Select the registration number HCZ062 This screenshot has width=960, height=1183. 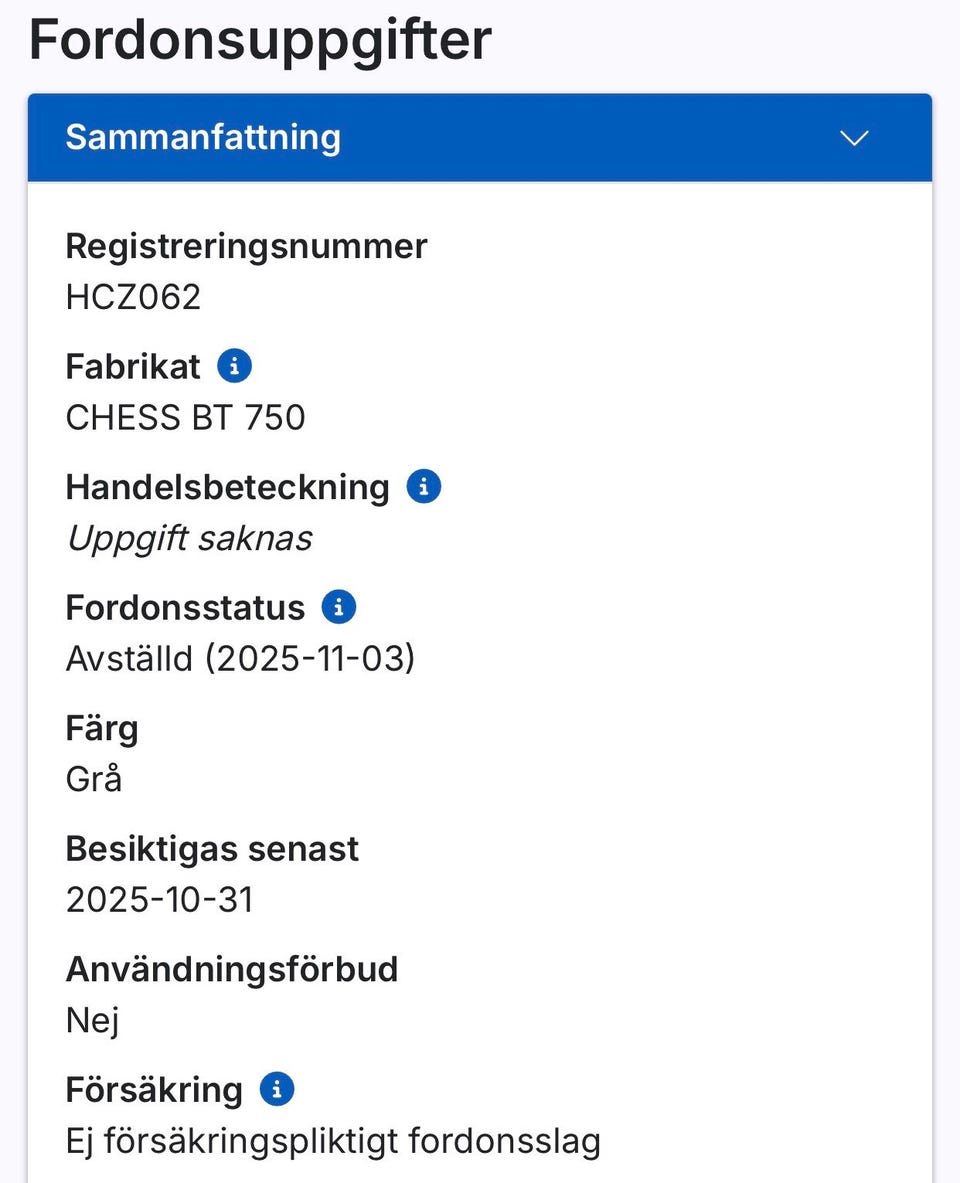tap(133, 297)
